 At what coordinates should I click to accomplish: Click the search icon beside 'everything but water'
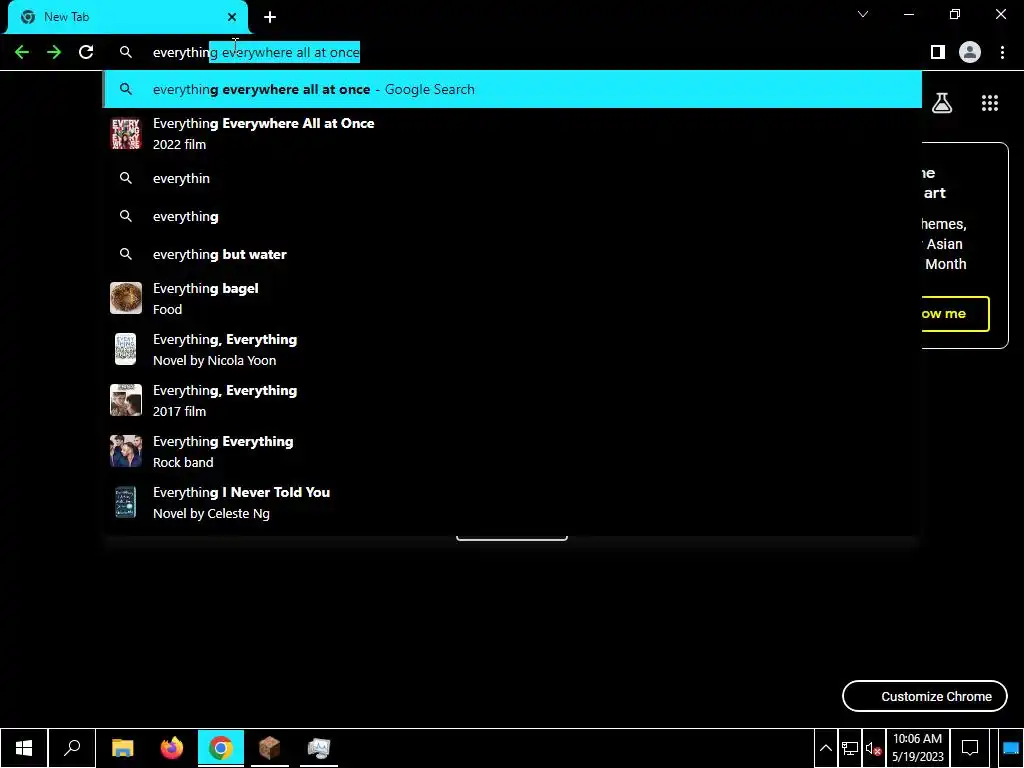click(125, 254)
